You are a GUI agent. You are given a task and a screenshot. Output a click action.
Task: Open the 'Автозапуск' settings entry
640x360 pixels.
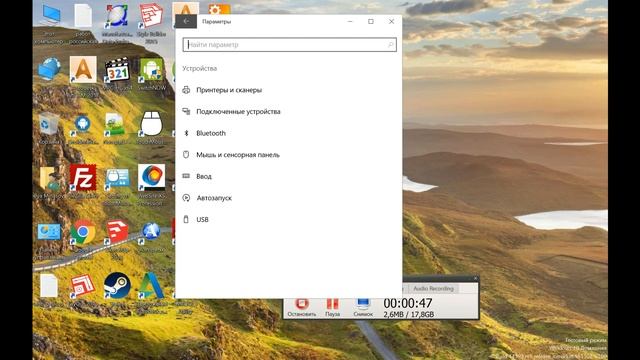pos(214,198)
